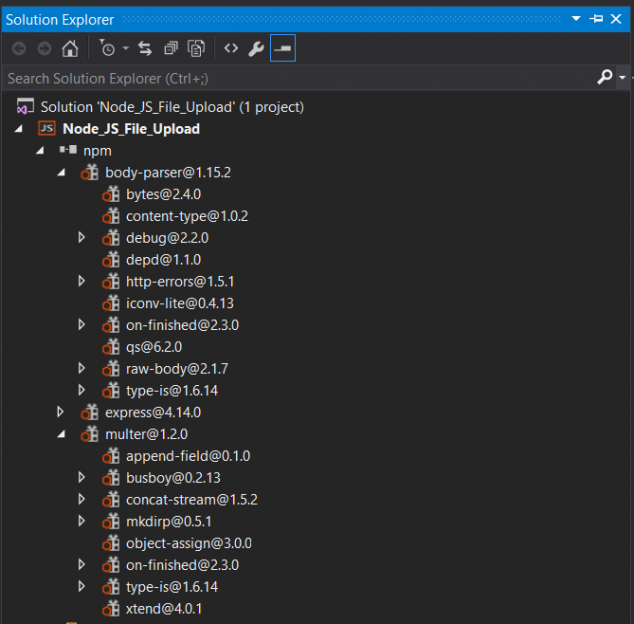Click the solution icon beside Solution text

pos(25,106)
